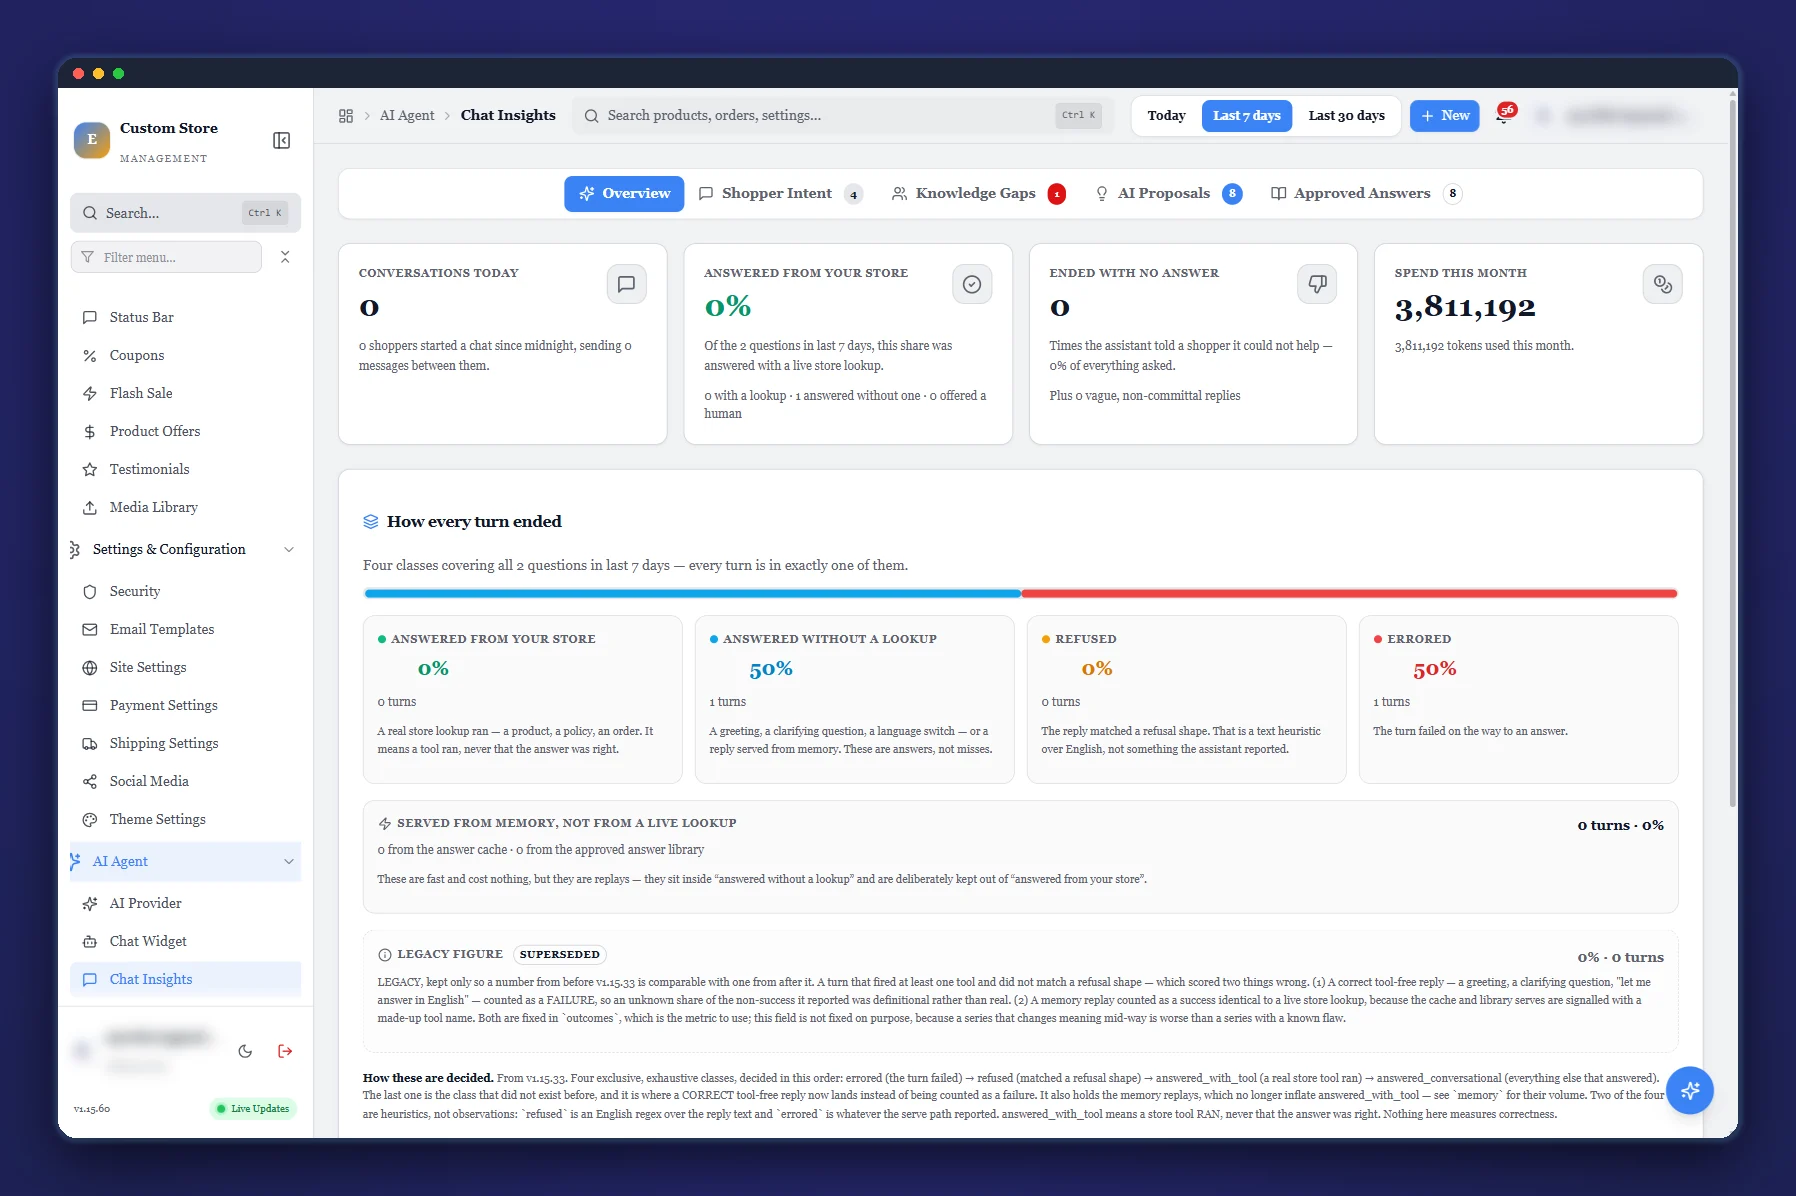
Task: Collapse the sidebar panel icon
Action: pos(282,140)
